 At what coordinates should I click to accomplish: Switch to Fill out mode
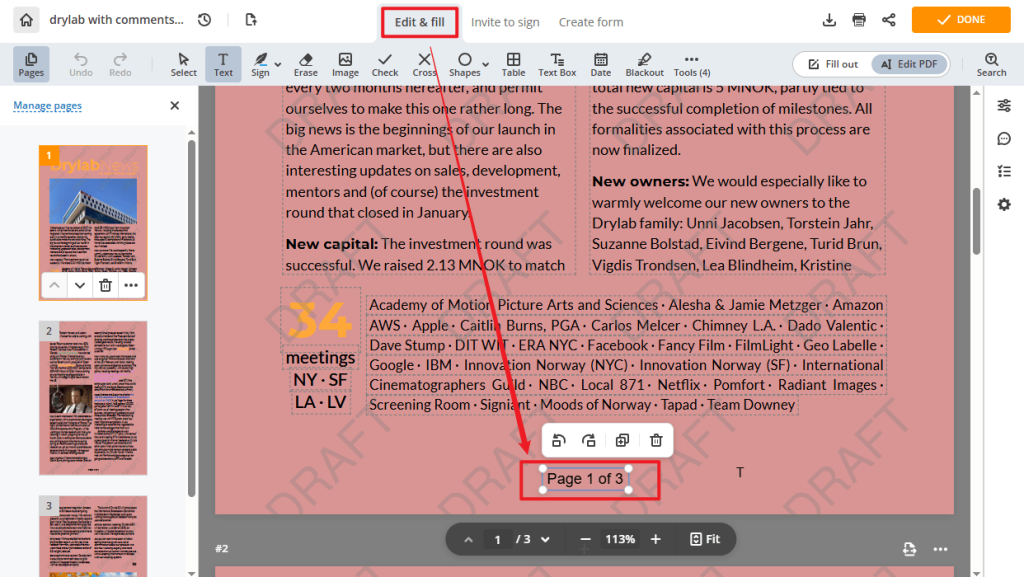[x=833, y=64]
